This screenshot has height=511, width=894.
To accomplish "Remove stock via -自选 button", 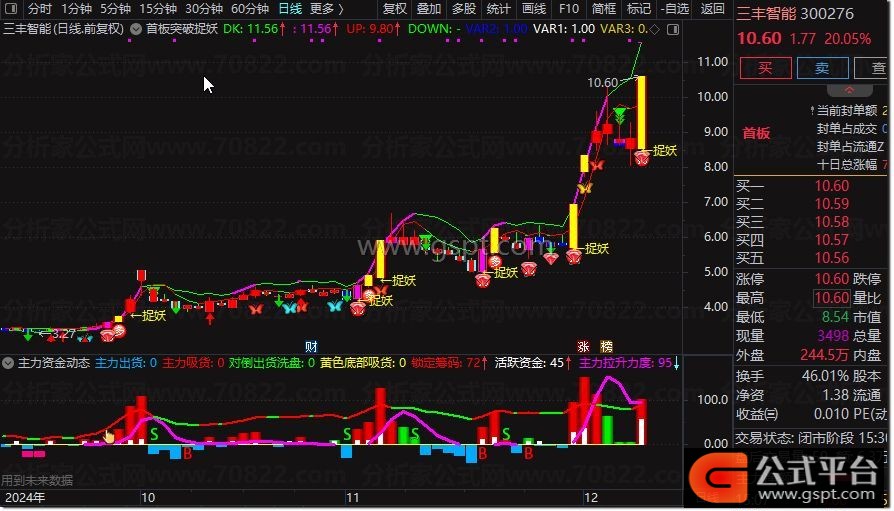I will tap(675, 9).
